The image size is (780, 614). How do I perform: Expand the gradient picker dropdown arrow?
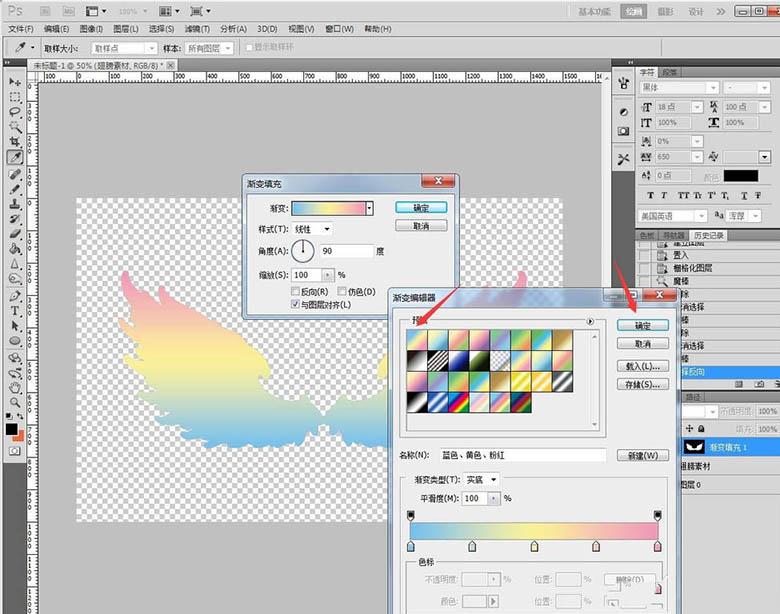tap(370, 208)
